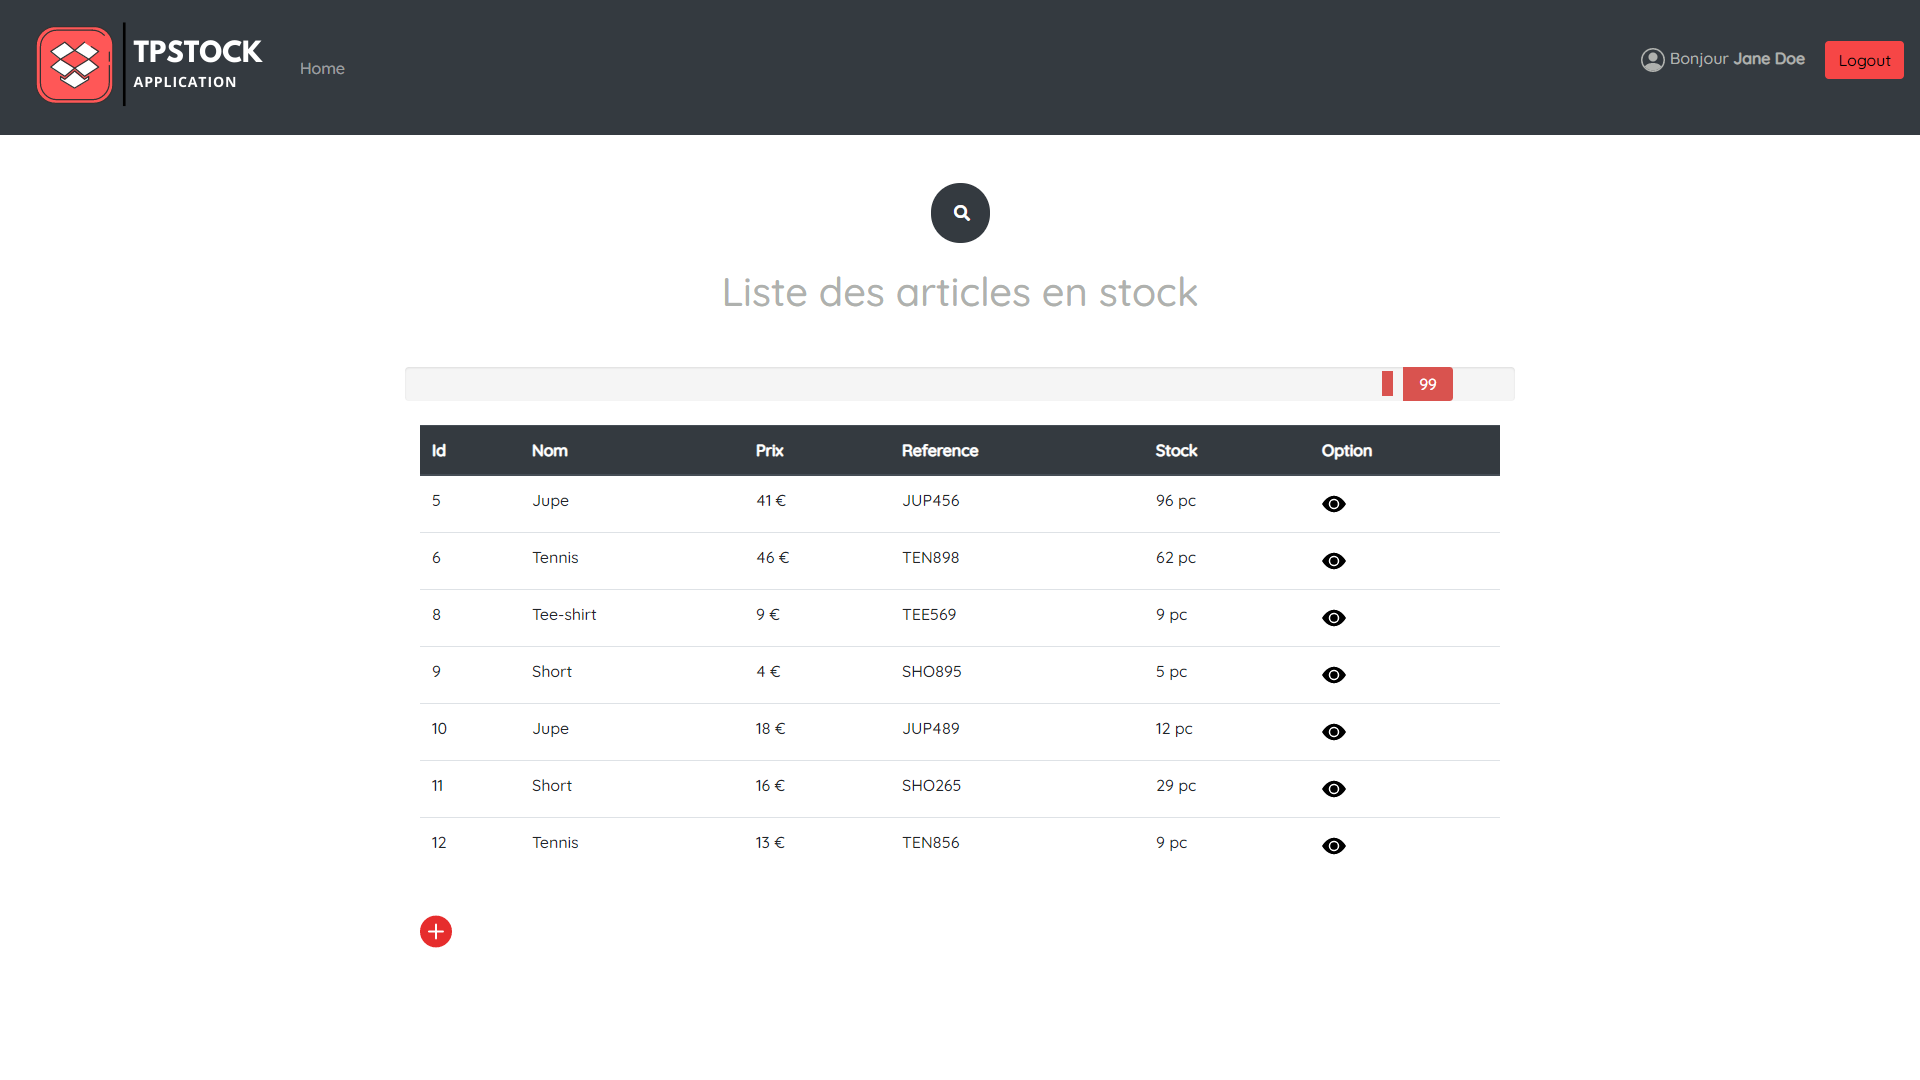Image resolution: width=1920 pixels, height=1080 pixels.
Task: Click the TPSTOCK application logo
Action: pyautogui.click(x=74, y=64)
